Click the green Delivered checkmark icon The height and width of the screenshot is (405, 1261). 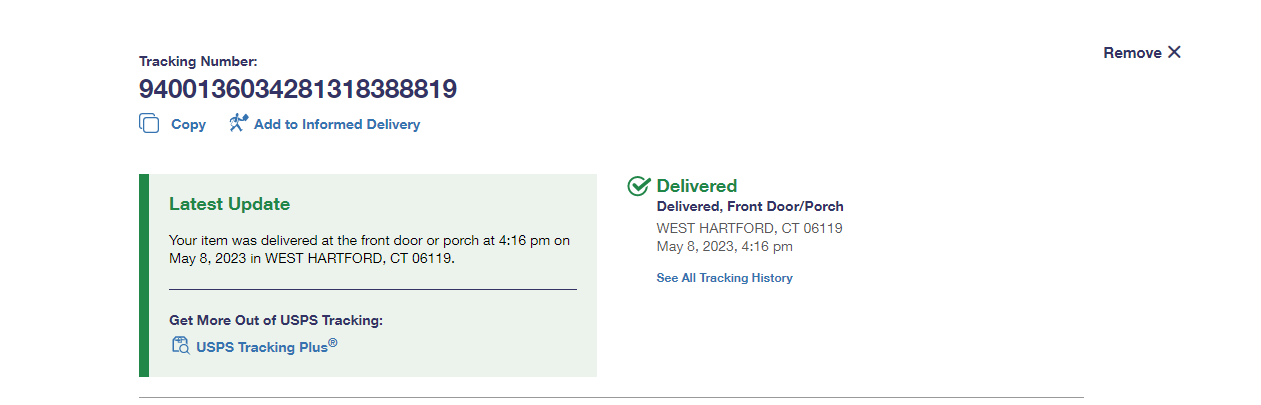coord(638,186)
